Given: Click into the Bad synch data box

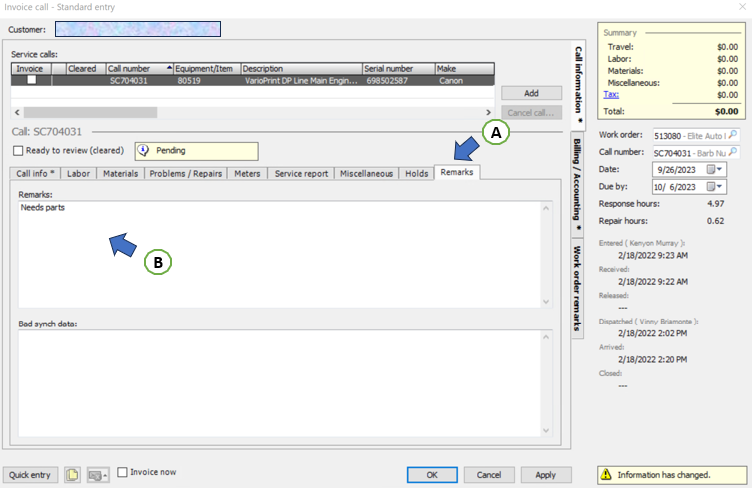Looking at the screenshot, I should pyautogui.click(x=280, y=383).
